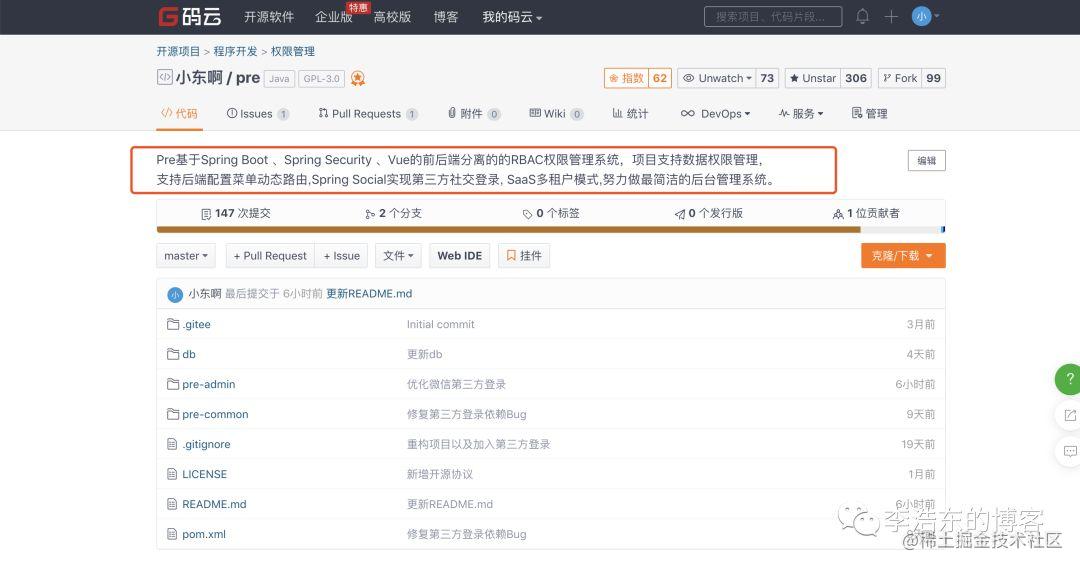Click 企业版 in top navigation
The width and height of the screenshot is (1080, 568).
point(333,17)
